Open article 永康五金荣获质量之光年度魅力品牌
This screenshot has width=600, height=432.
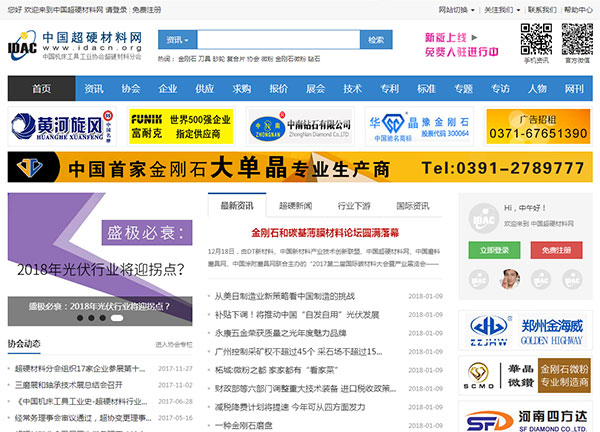point(280,333)
